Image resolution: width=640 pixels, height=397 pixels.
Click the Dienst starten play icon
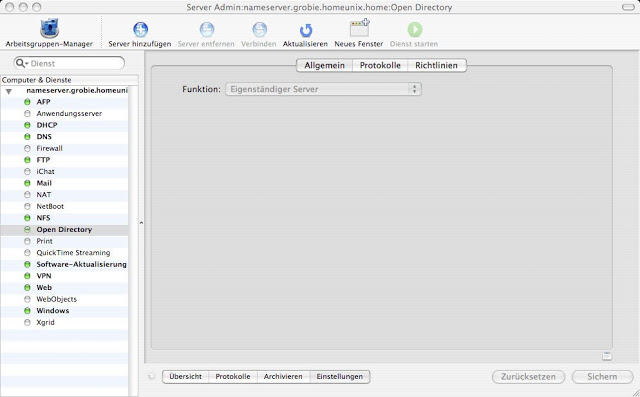coord(415,29)
